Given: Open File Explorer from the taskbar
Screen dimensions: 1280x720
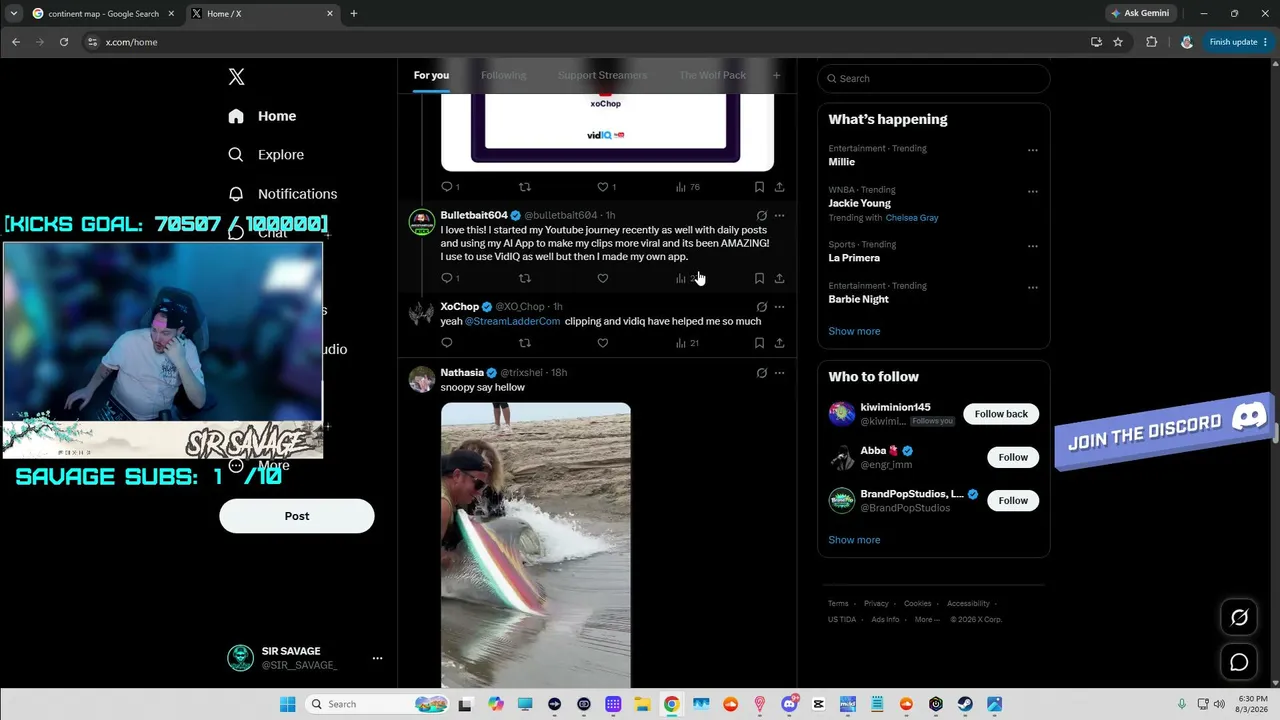Looking at the screenshot, I should (642, 704).
